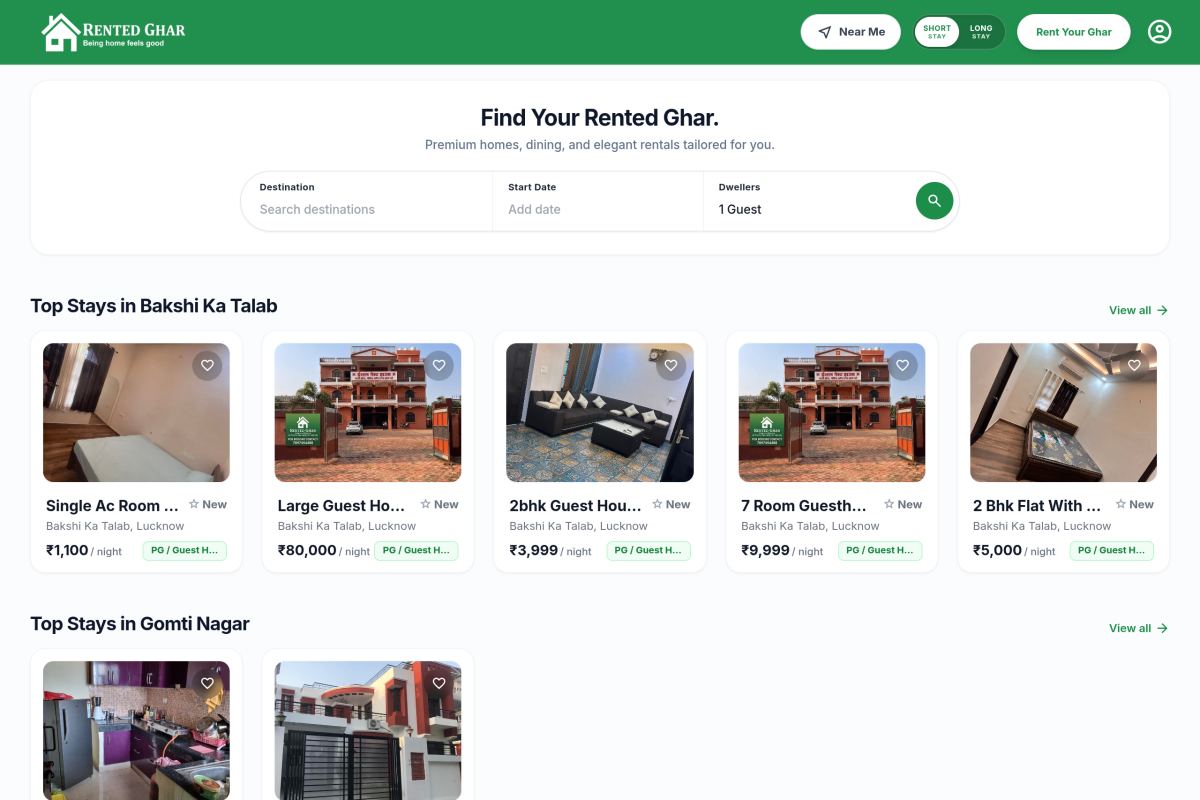The height and width of the screenshot is (800, 1200).
Task: Click PG / Guest H tag under ₹80,000
Action: click(x=416, y=550)
